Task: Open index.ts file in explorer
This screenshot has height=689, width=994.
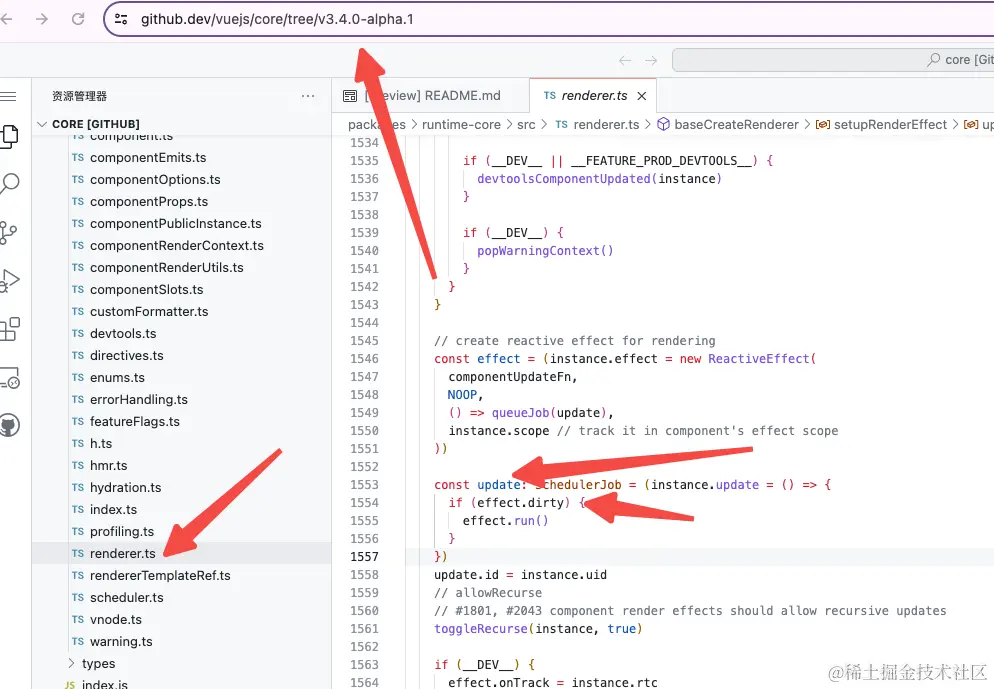Action: click(113, 510)
